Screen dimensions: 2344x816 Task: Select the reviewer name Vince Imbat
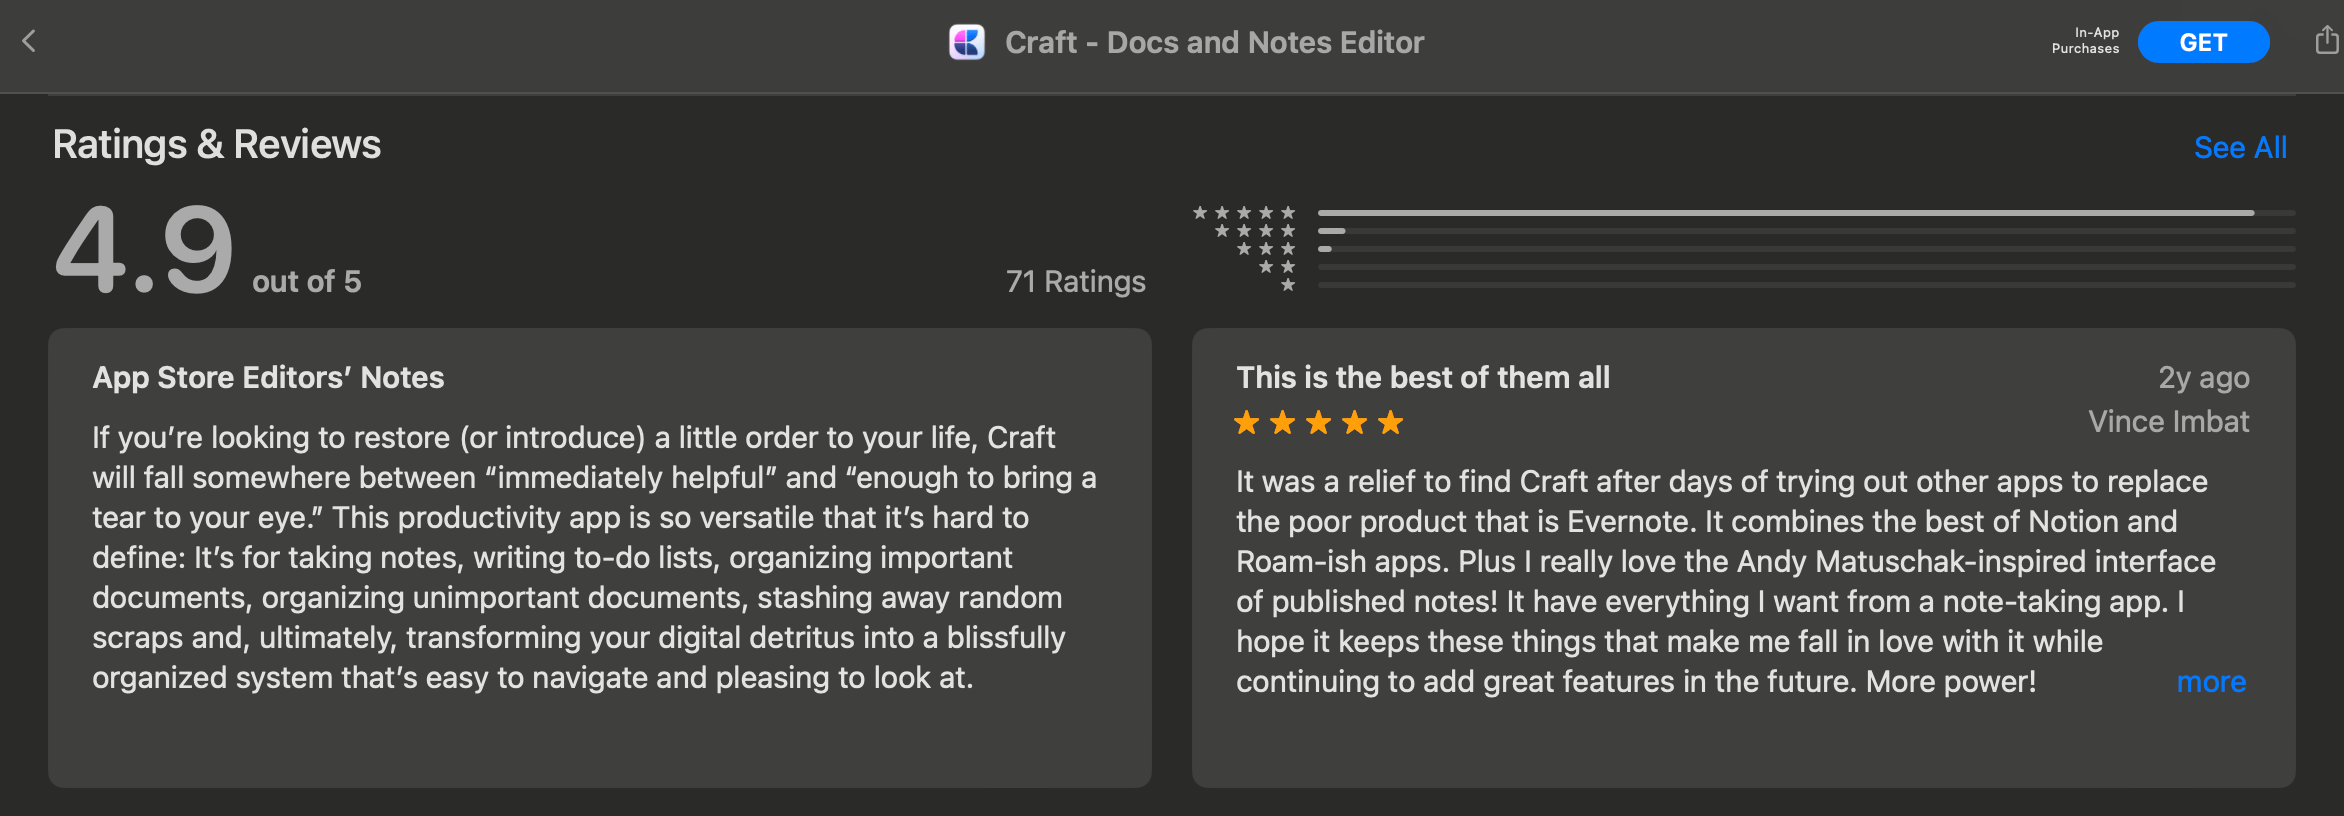pyautogui.click(x=2168, y=421)
